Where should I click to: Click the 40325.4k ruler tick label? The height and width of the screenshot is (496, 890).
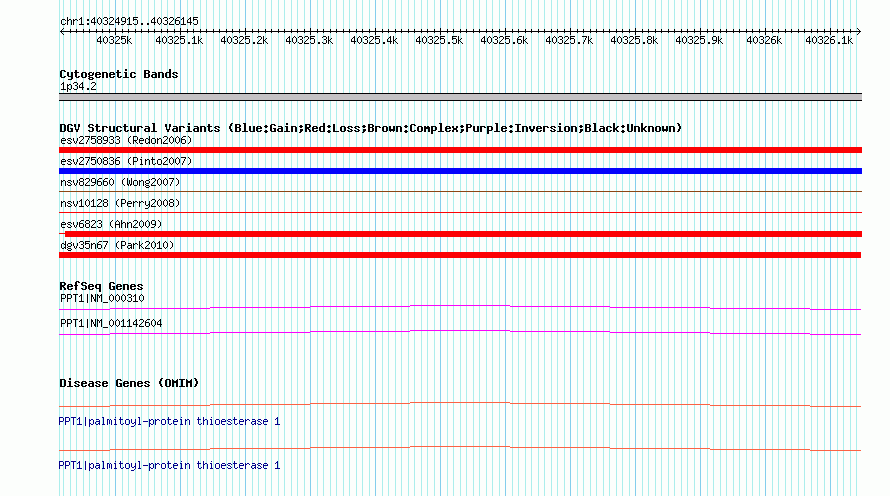point(374,40)
